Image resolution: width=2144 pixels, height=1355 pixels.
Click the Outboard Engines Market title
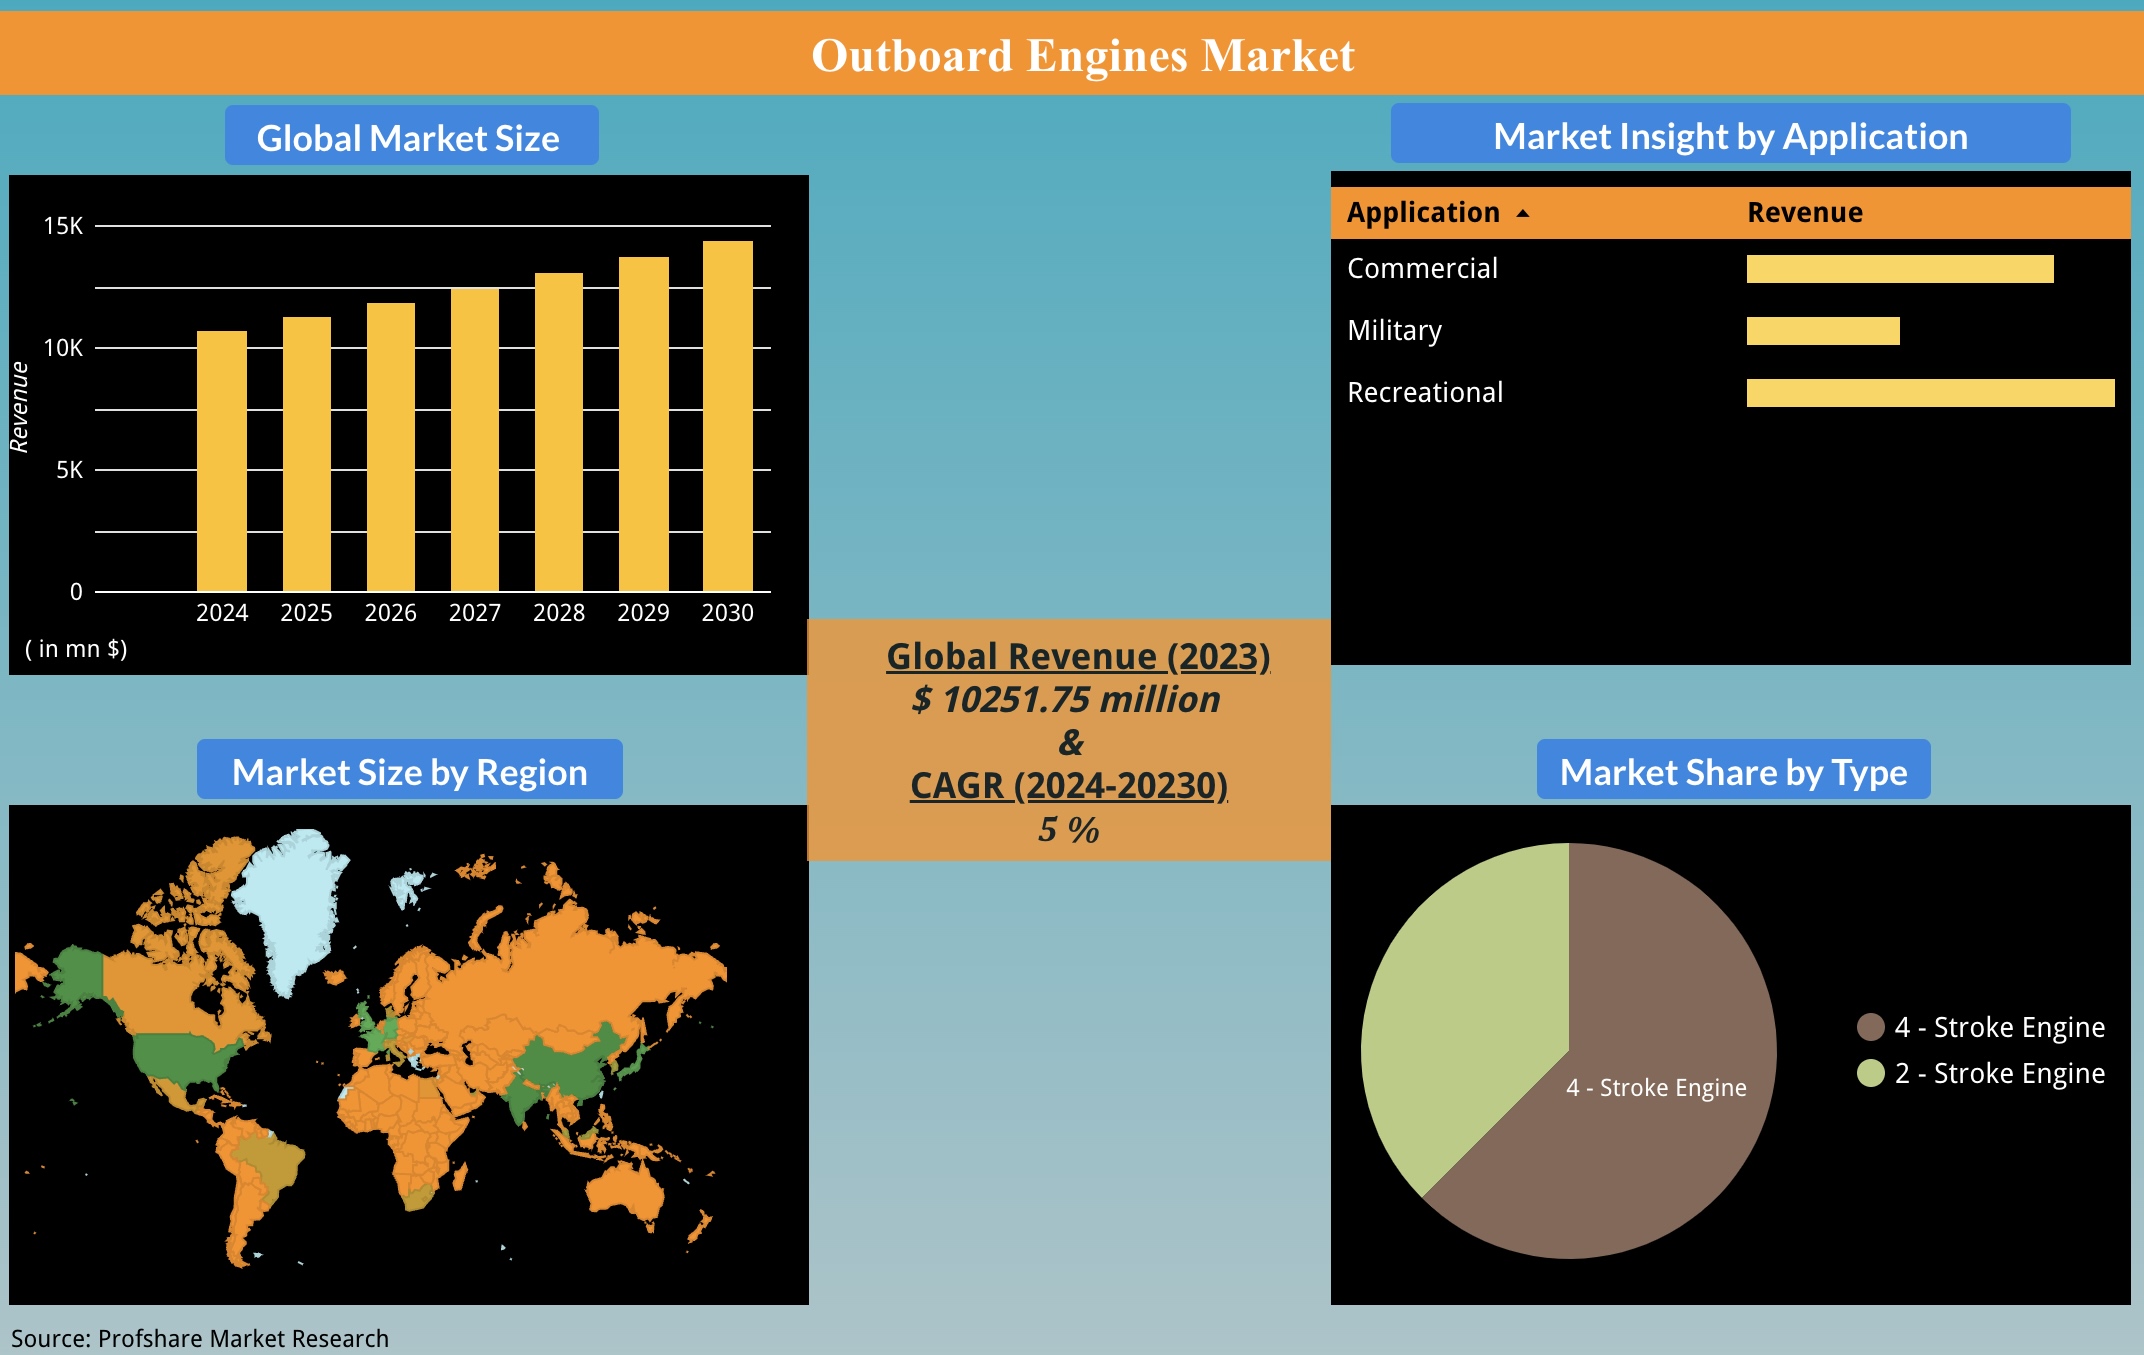tap(1083, 55)
